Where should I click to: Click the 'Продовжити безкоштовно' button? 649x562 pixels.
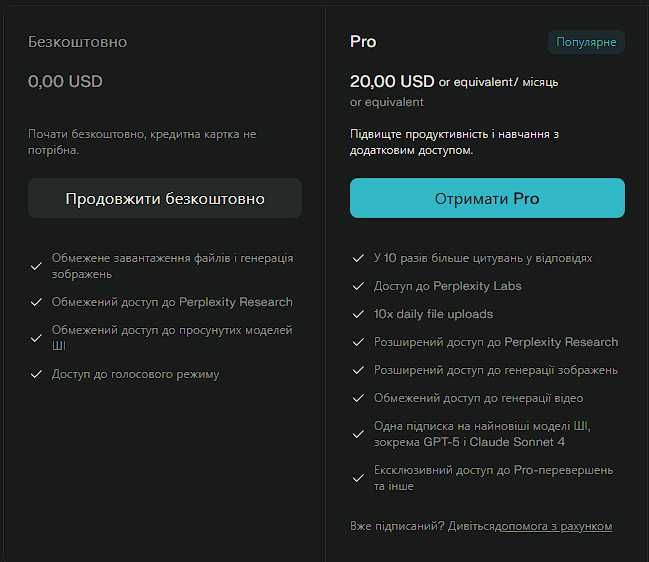point(165,198)
